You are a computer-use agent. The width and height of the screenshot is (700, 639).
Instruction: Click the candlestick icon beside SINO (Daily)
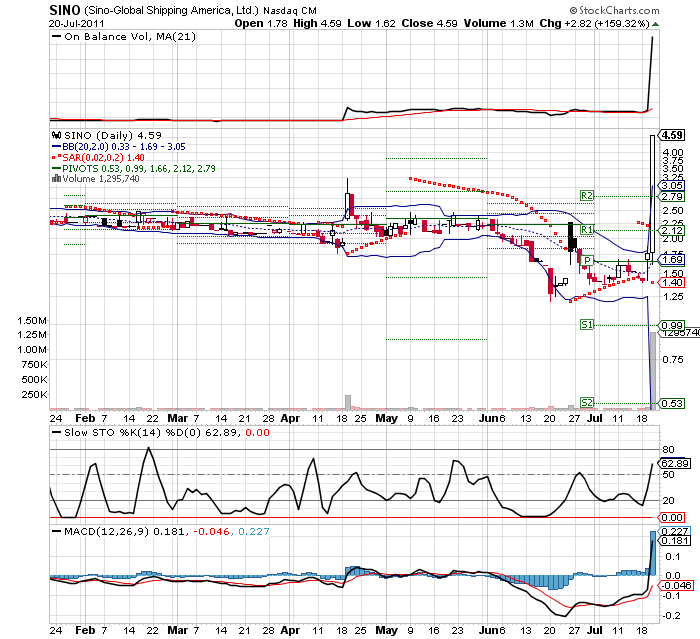pos(56,135)
